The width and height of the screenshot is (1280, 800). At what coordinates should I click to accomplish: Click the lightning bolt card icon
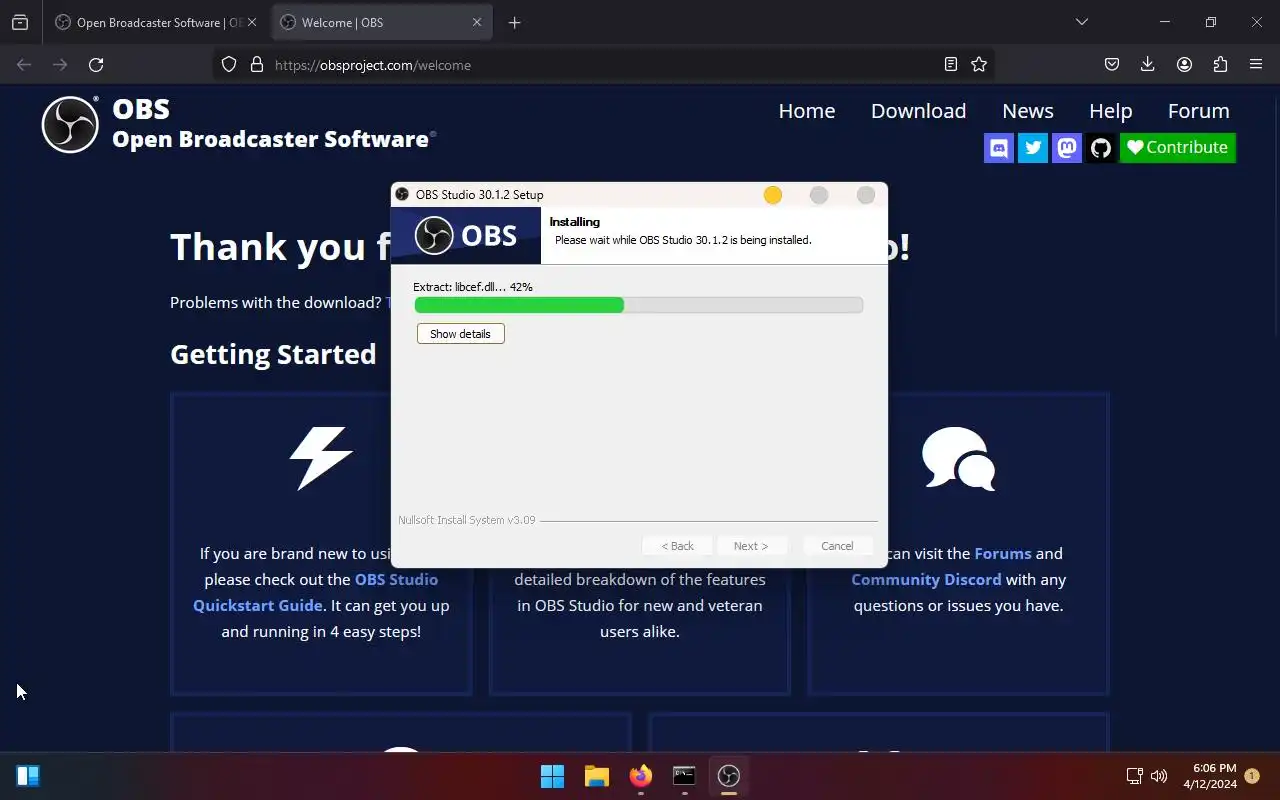[x=321, y=458]
